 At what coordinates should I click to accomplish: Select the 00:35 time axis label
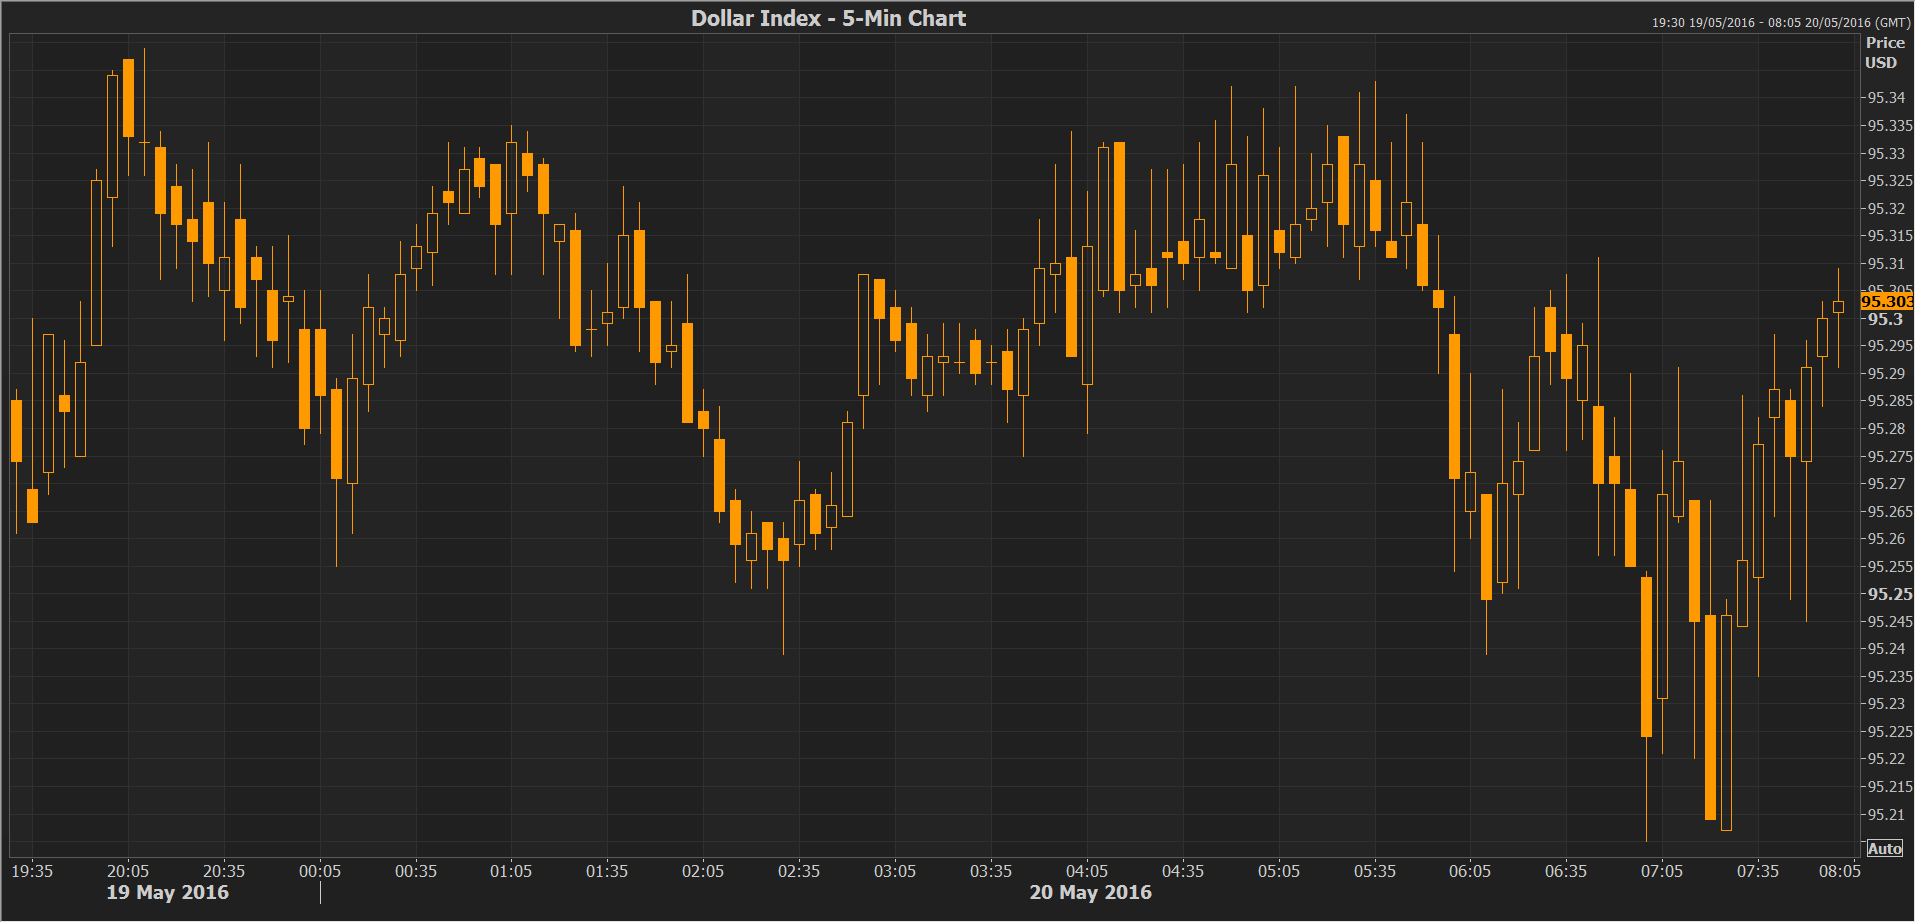(x=416, y=871)
